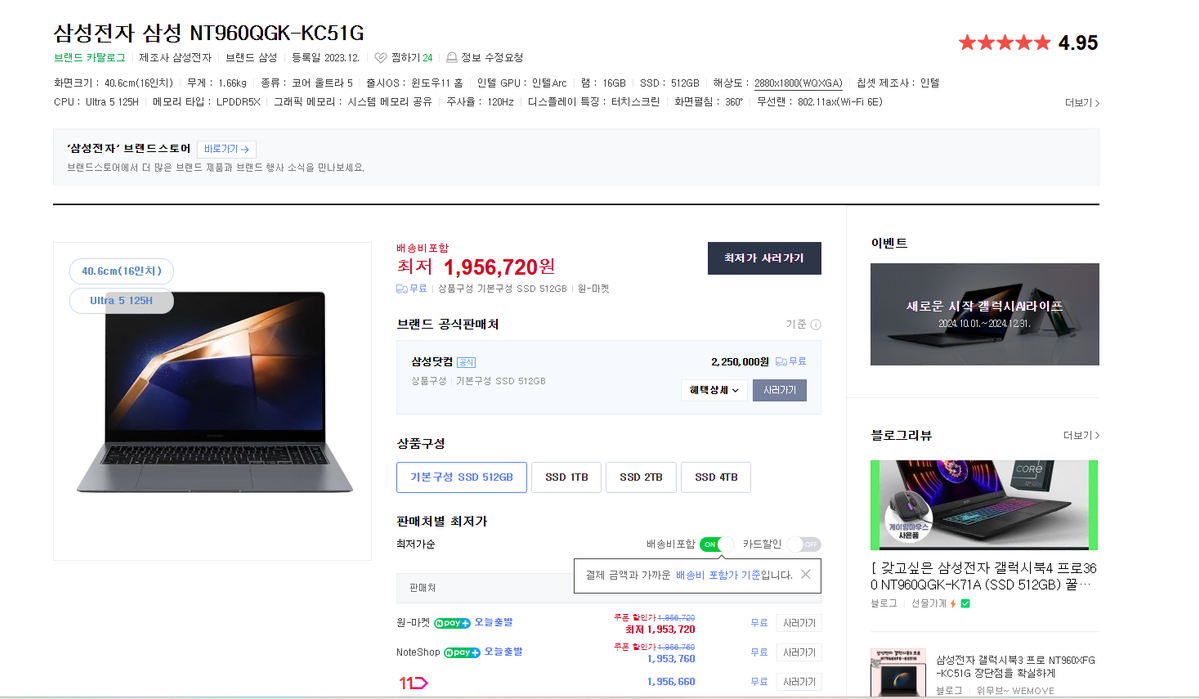Screen dimensions: 1199x699
Task: Click the delivery truck icon under the lowest price
Action: 401,289
